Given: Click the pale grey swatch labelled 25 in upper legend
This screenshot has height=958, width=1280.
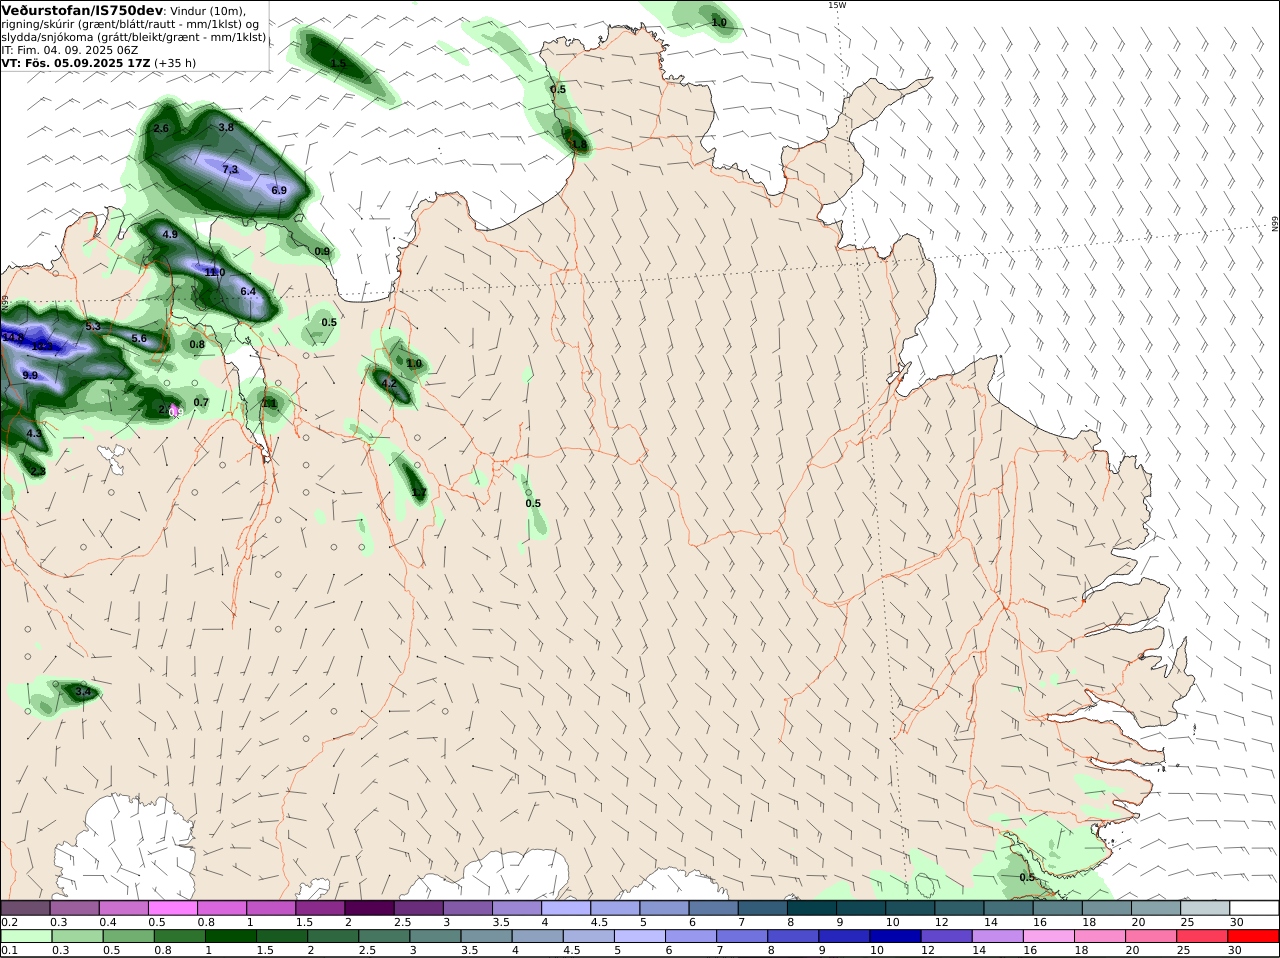Looking at the screenshot, I should click(x=1205, y=907).
